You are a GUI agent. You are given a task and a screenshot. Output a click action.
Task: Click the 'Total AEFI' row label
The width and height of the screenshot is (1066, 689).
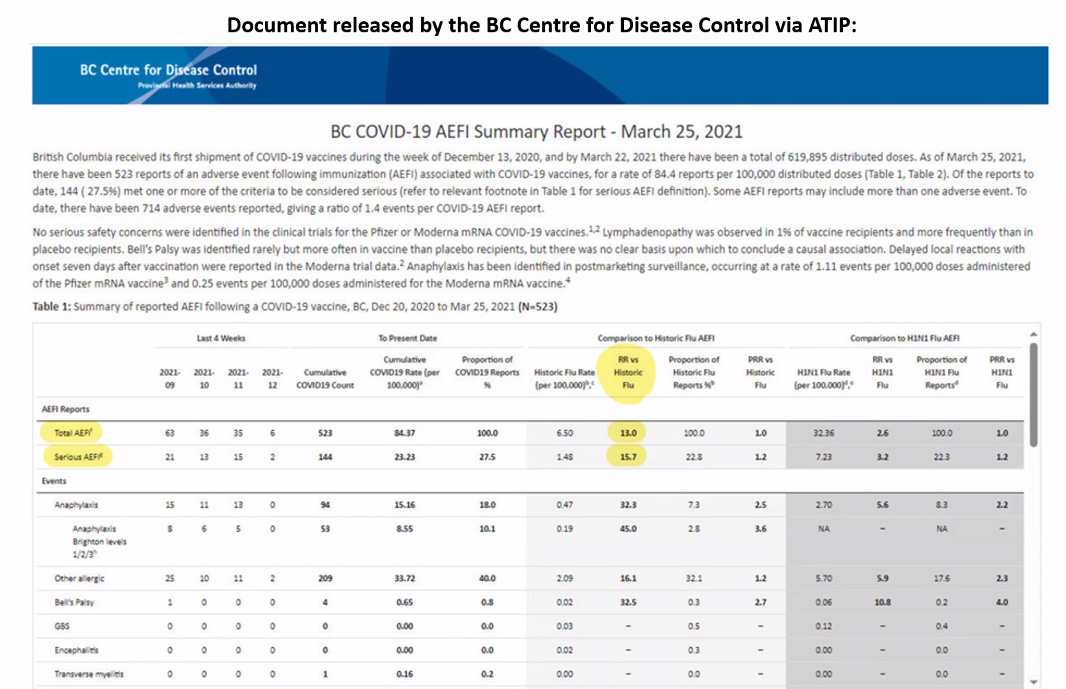[x=73, y=433]
